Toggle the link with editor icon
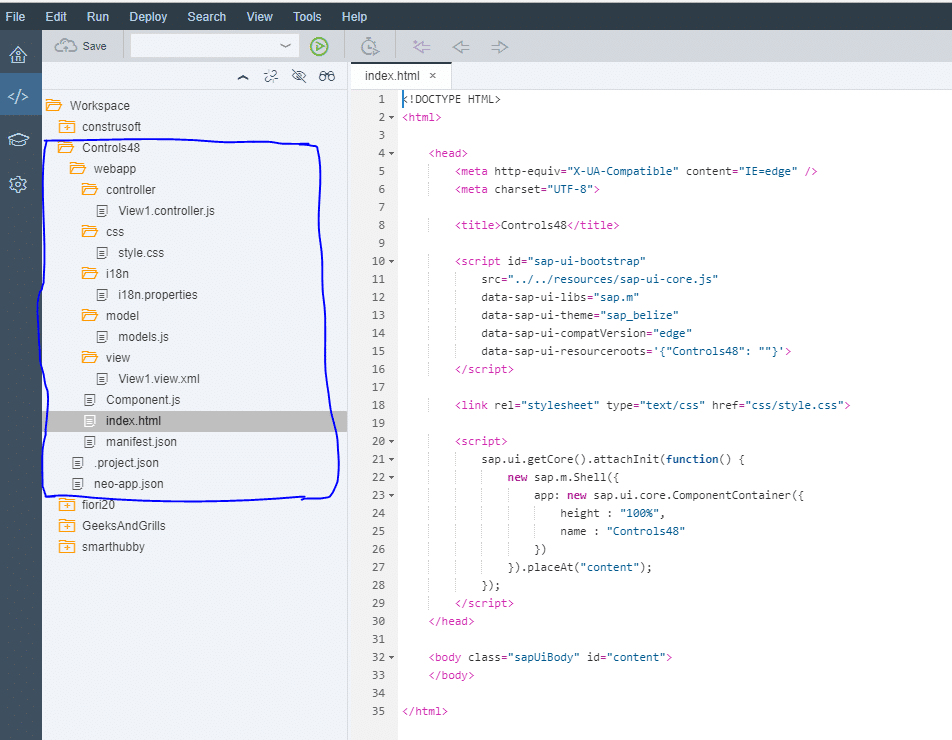The width and height of the screenshot is (952, 740). click(271, 76)
